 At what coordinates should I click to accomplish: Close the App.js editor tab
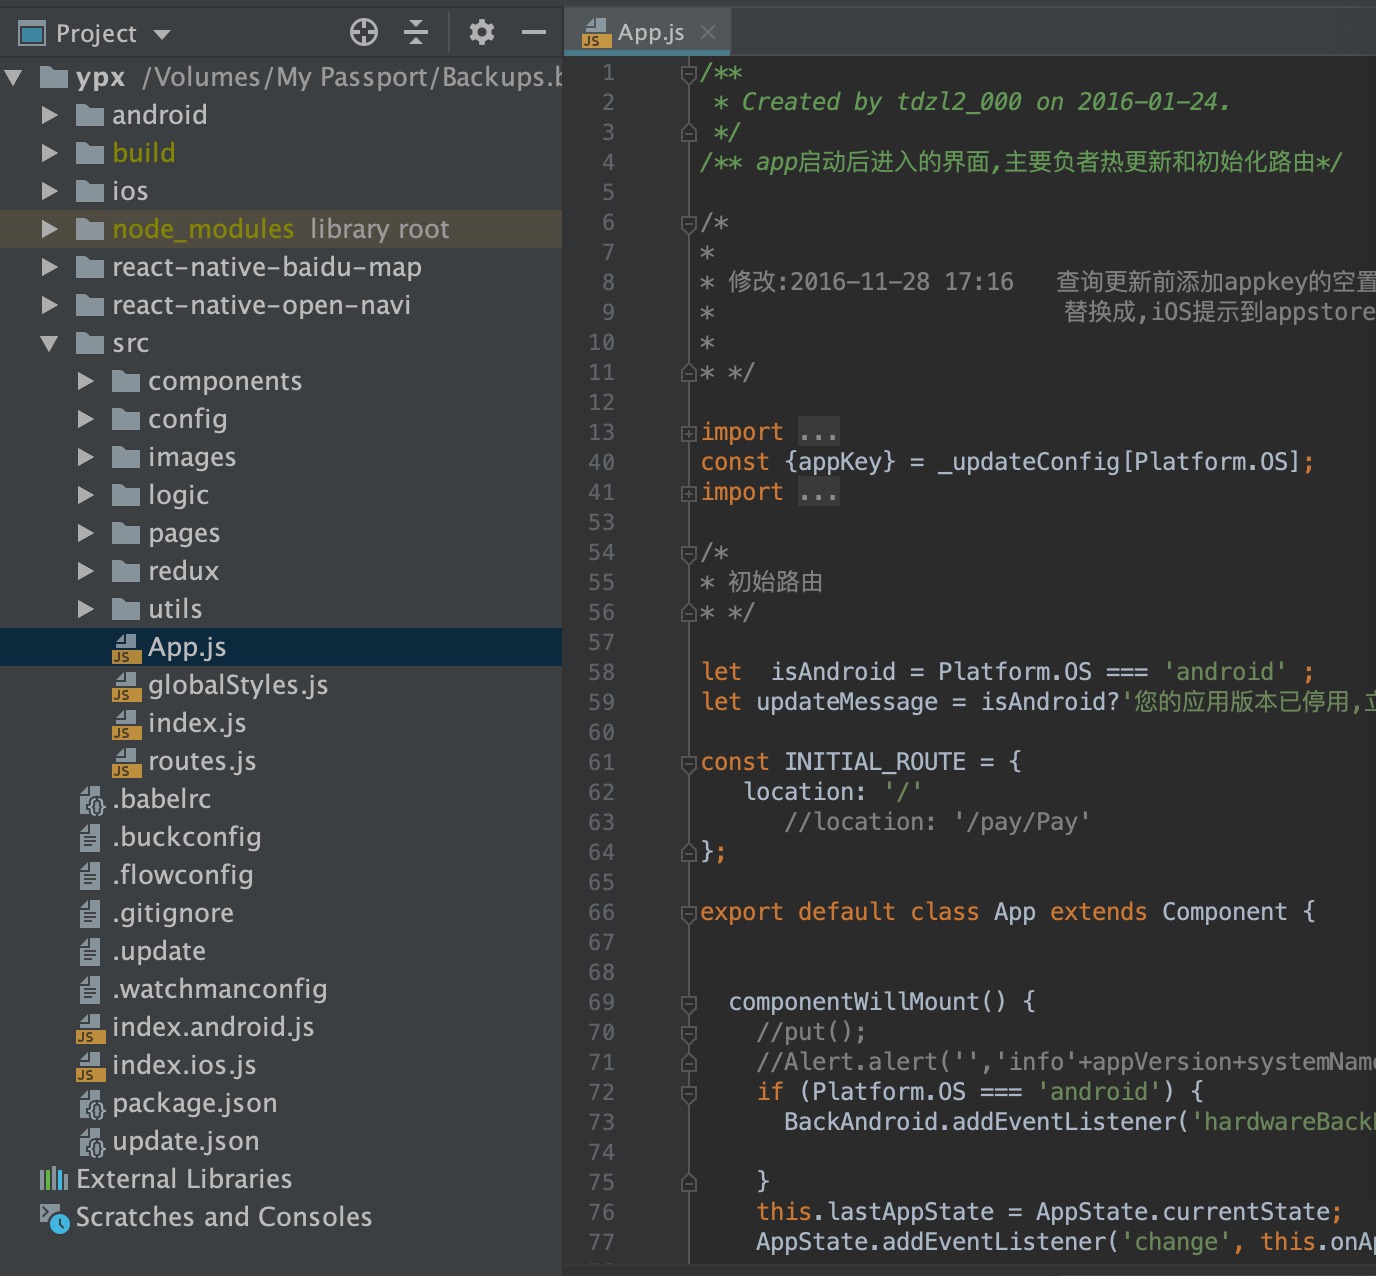point(708,32)
